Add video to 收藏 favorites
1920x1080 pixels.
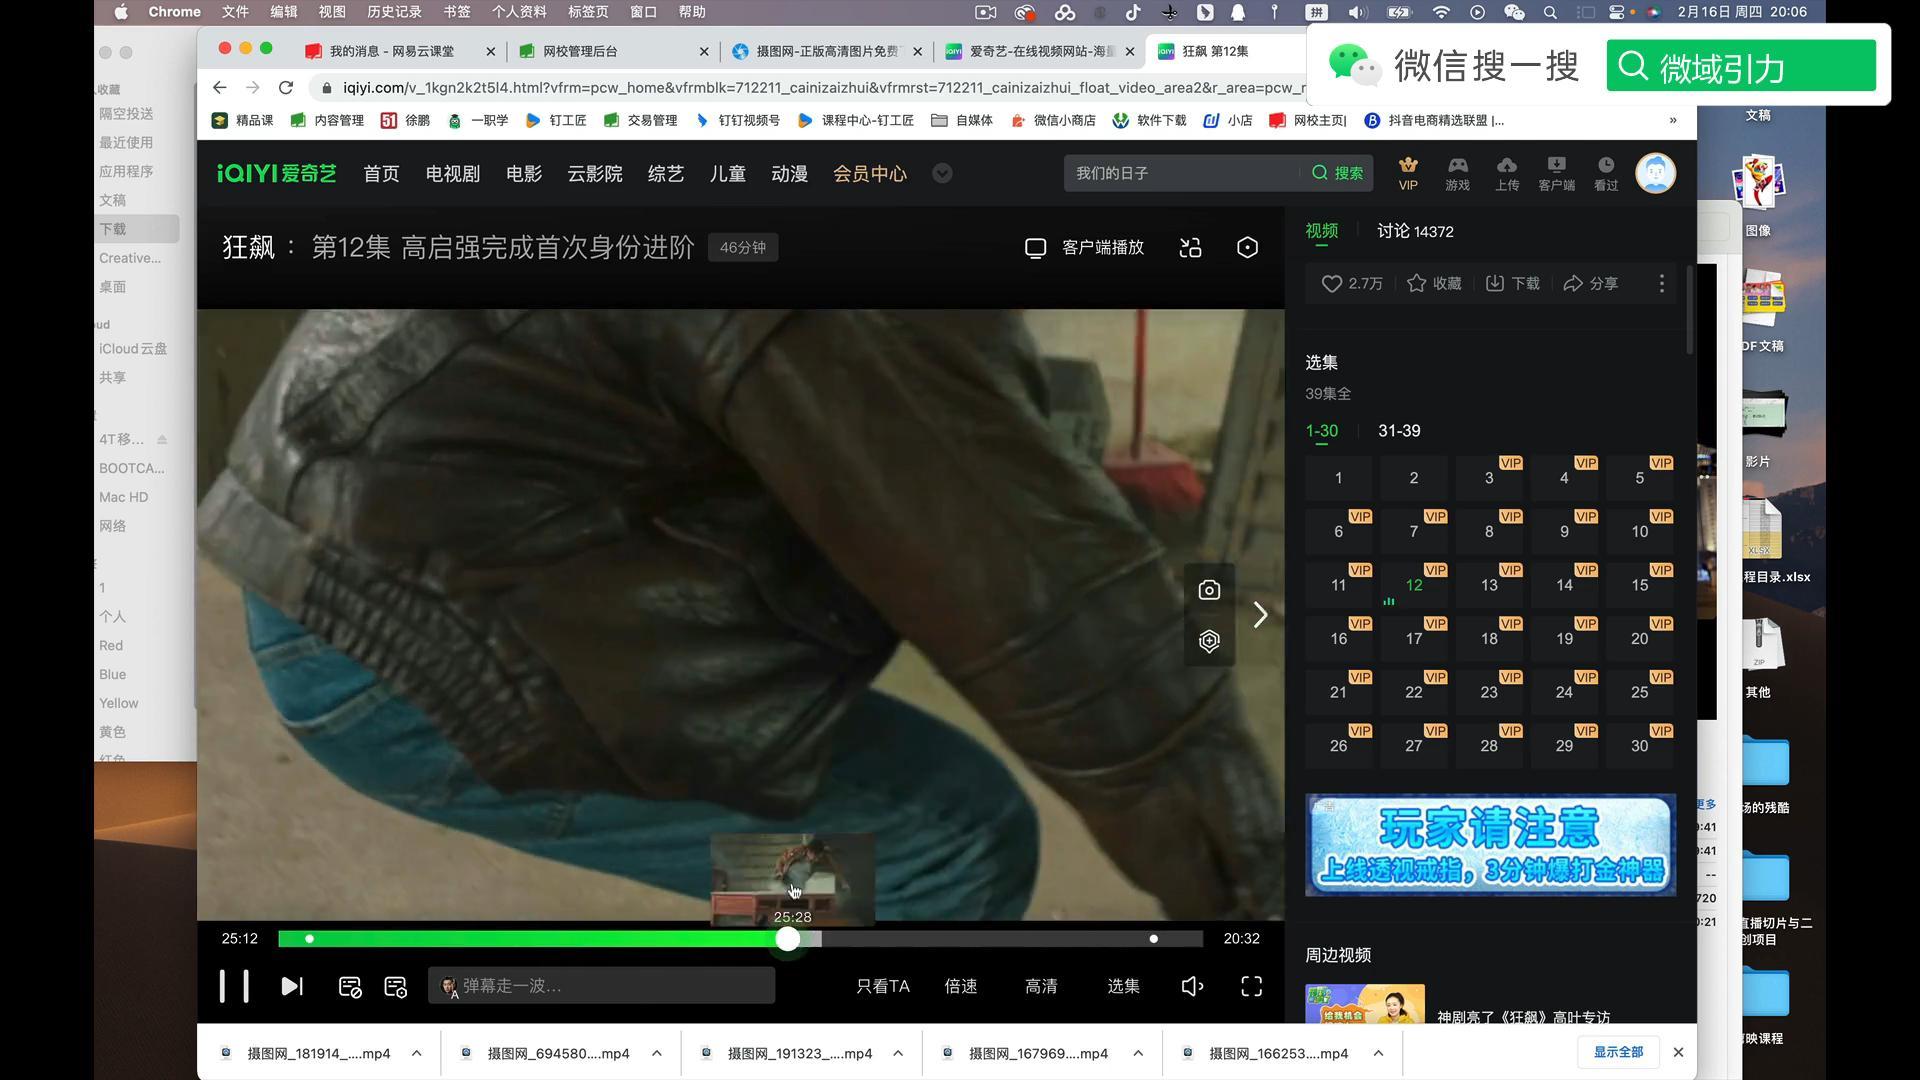(x=1434, y=284)
